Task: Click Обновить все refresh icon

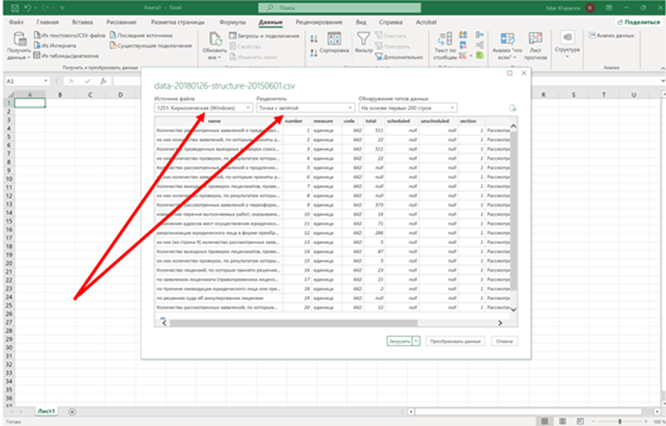Action: click(x=215, y=39)
